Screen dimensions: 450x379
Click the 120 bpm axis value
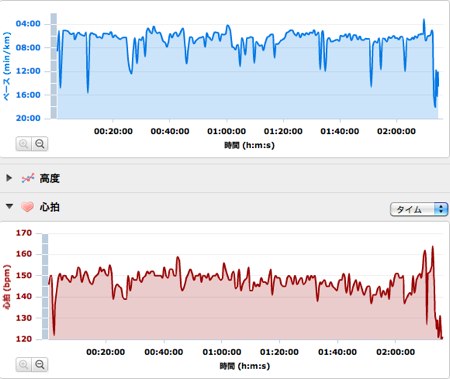(x=24, y=339)
